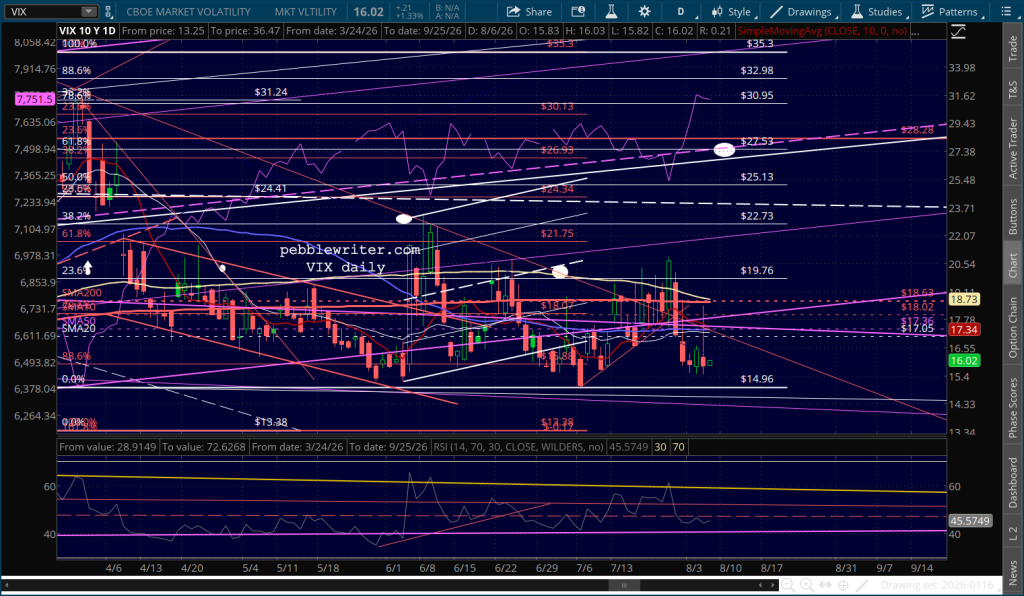Click the chart scale toggle icon
Image resolution: width=1024 pixels, height=596 pixels.
coord(958,31)
